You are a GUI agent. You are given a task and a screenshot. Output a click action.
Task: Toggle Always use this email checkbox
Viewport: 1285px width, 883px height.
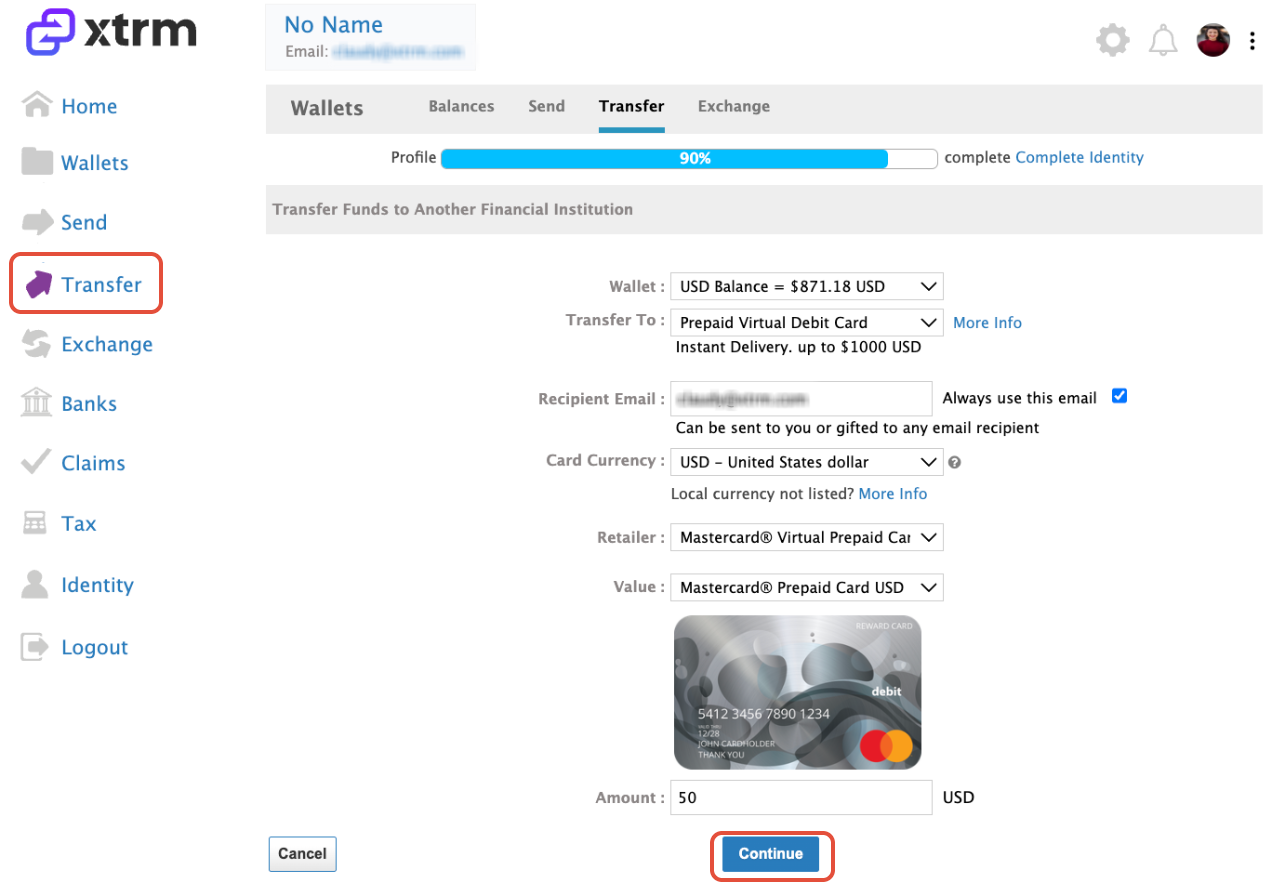(1120, 396)
